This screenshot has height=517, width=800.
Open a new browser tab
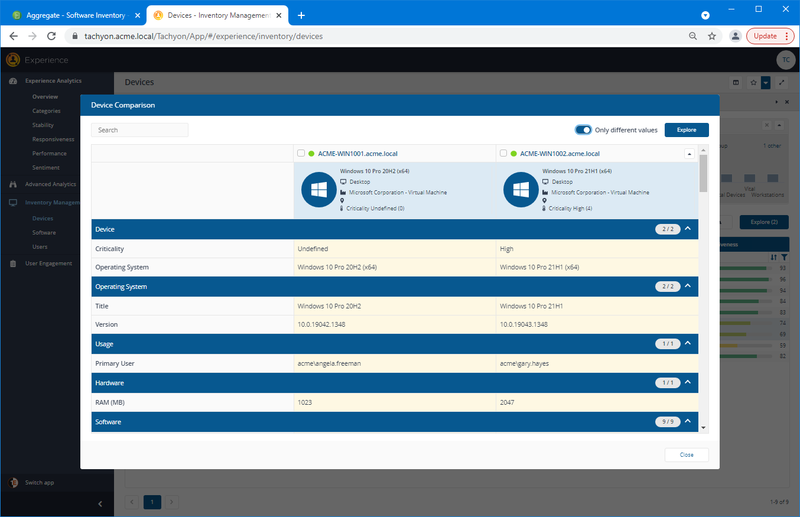(301, 15)
